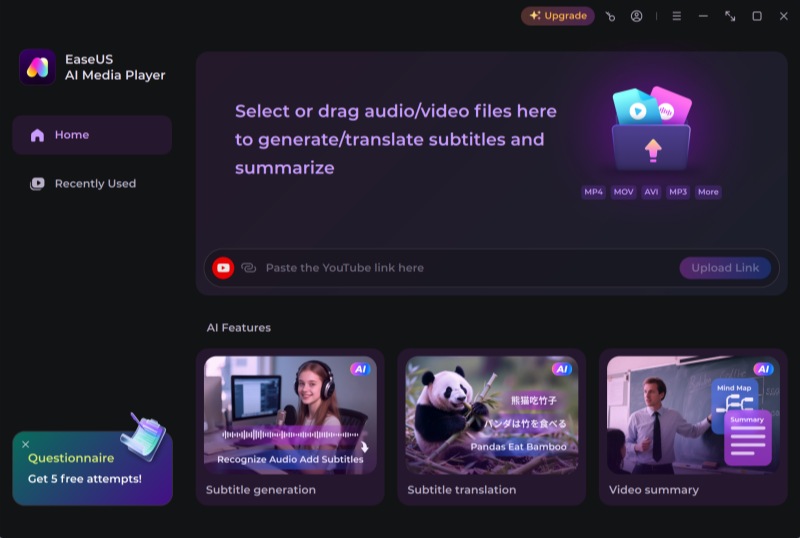
Task: Close the Questionnaire banner
Action: click(26, 445)
